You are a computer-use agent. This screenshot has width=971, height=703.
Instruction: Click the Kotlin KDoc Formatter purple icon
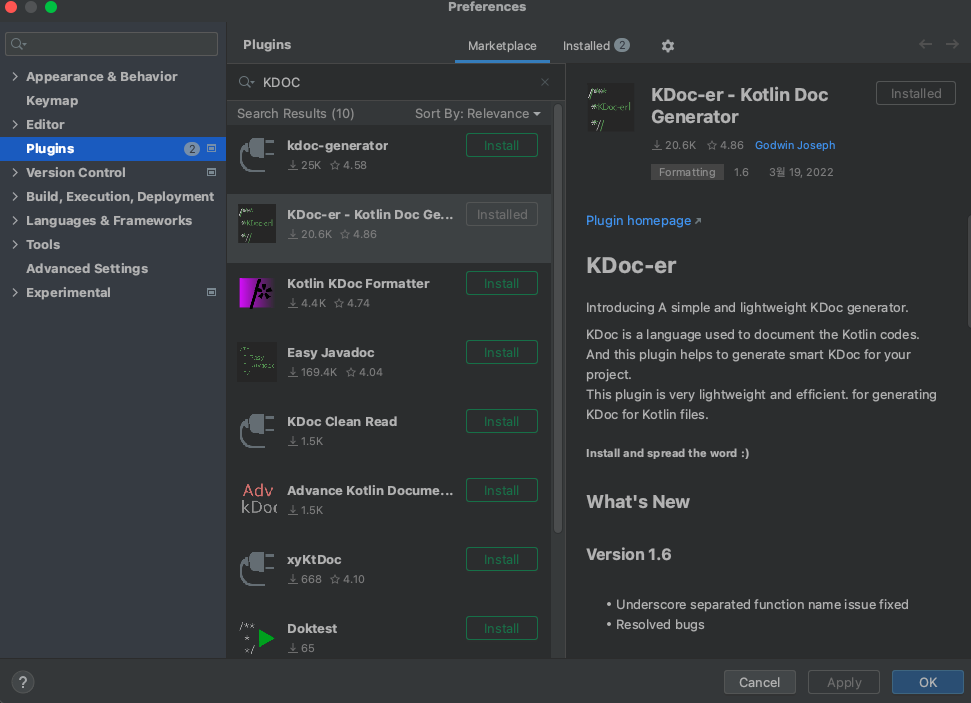257,293
